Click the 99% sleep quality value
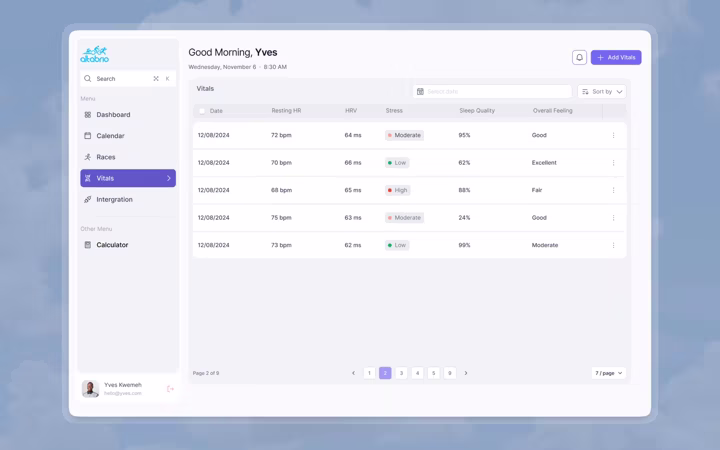Image resolution: width=720 pixels, height=450 pixels. 464,245
